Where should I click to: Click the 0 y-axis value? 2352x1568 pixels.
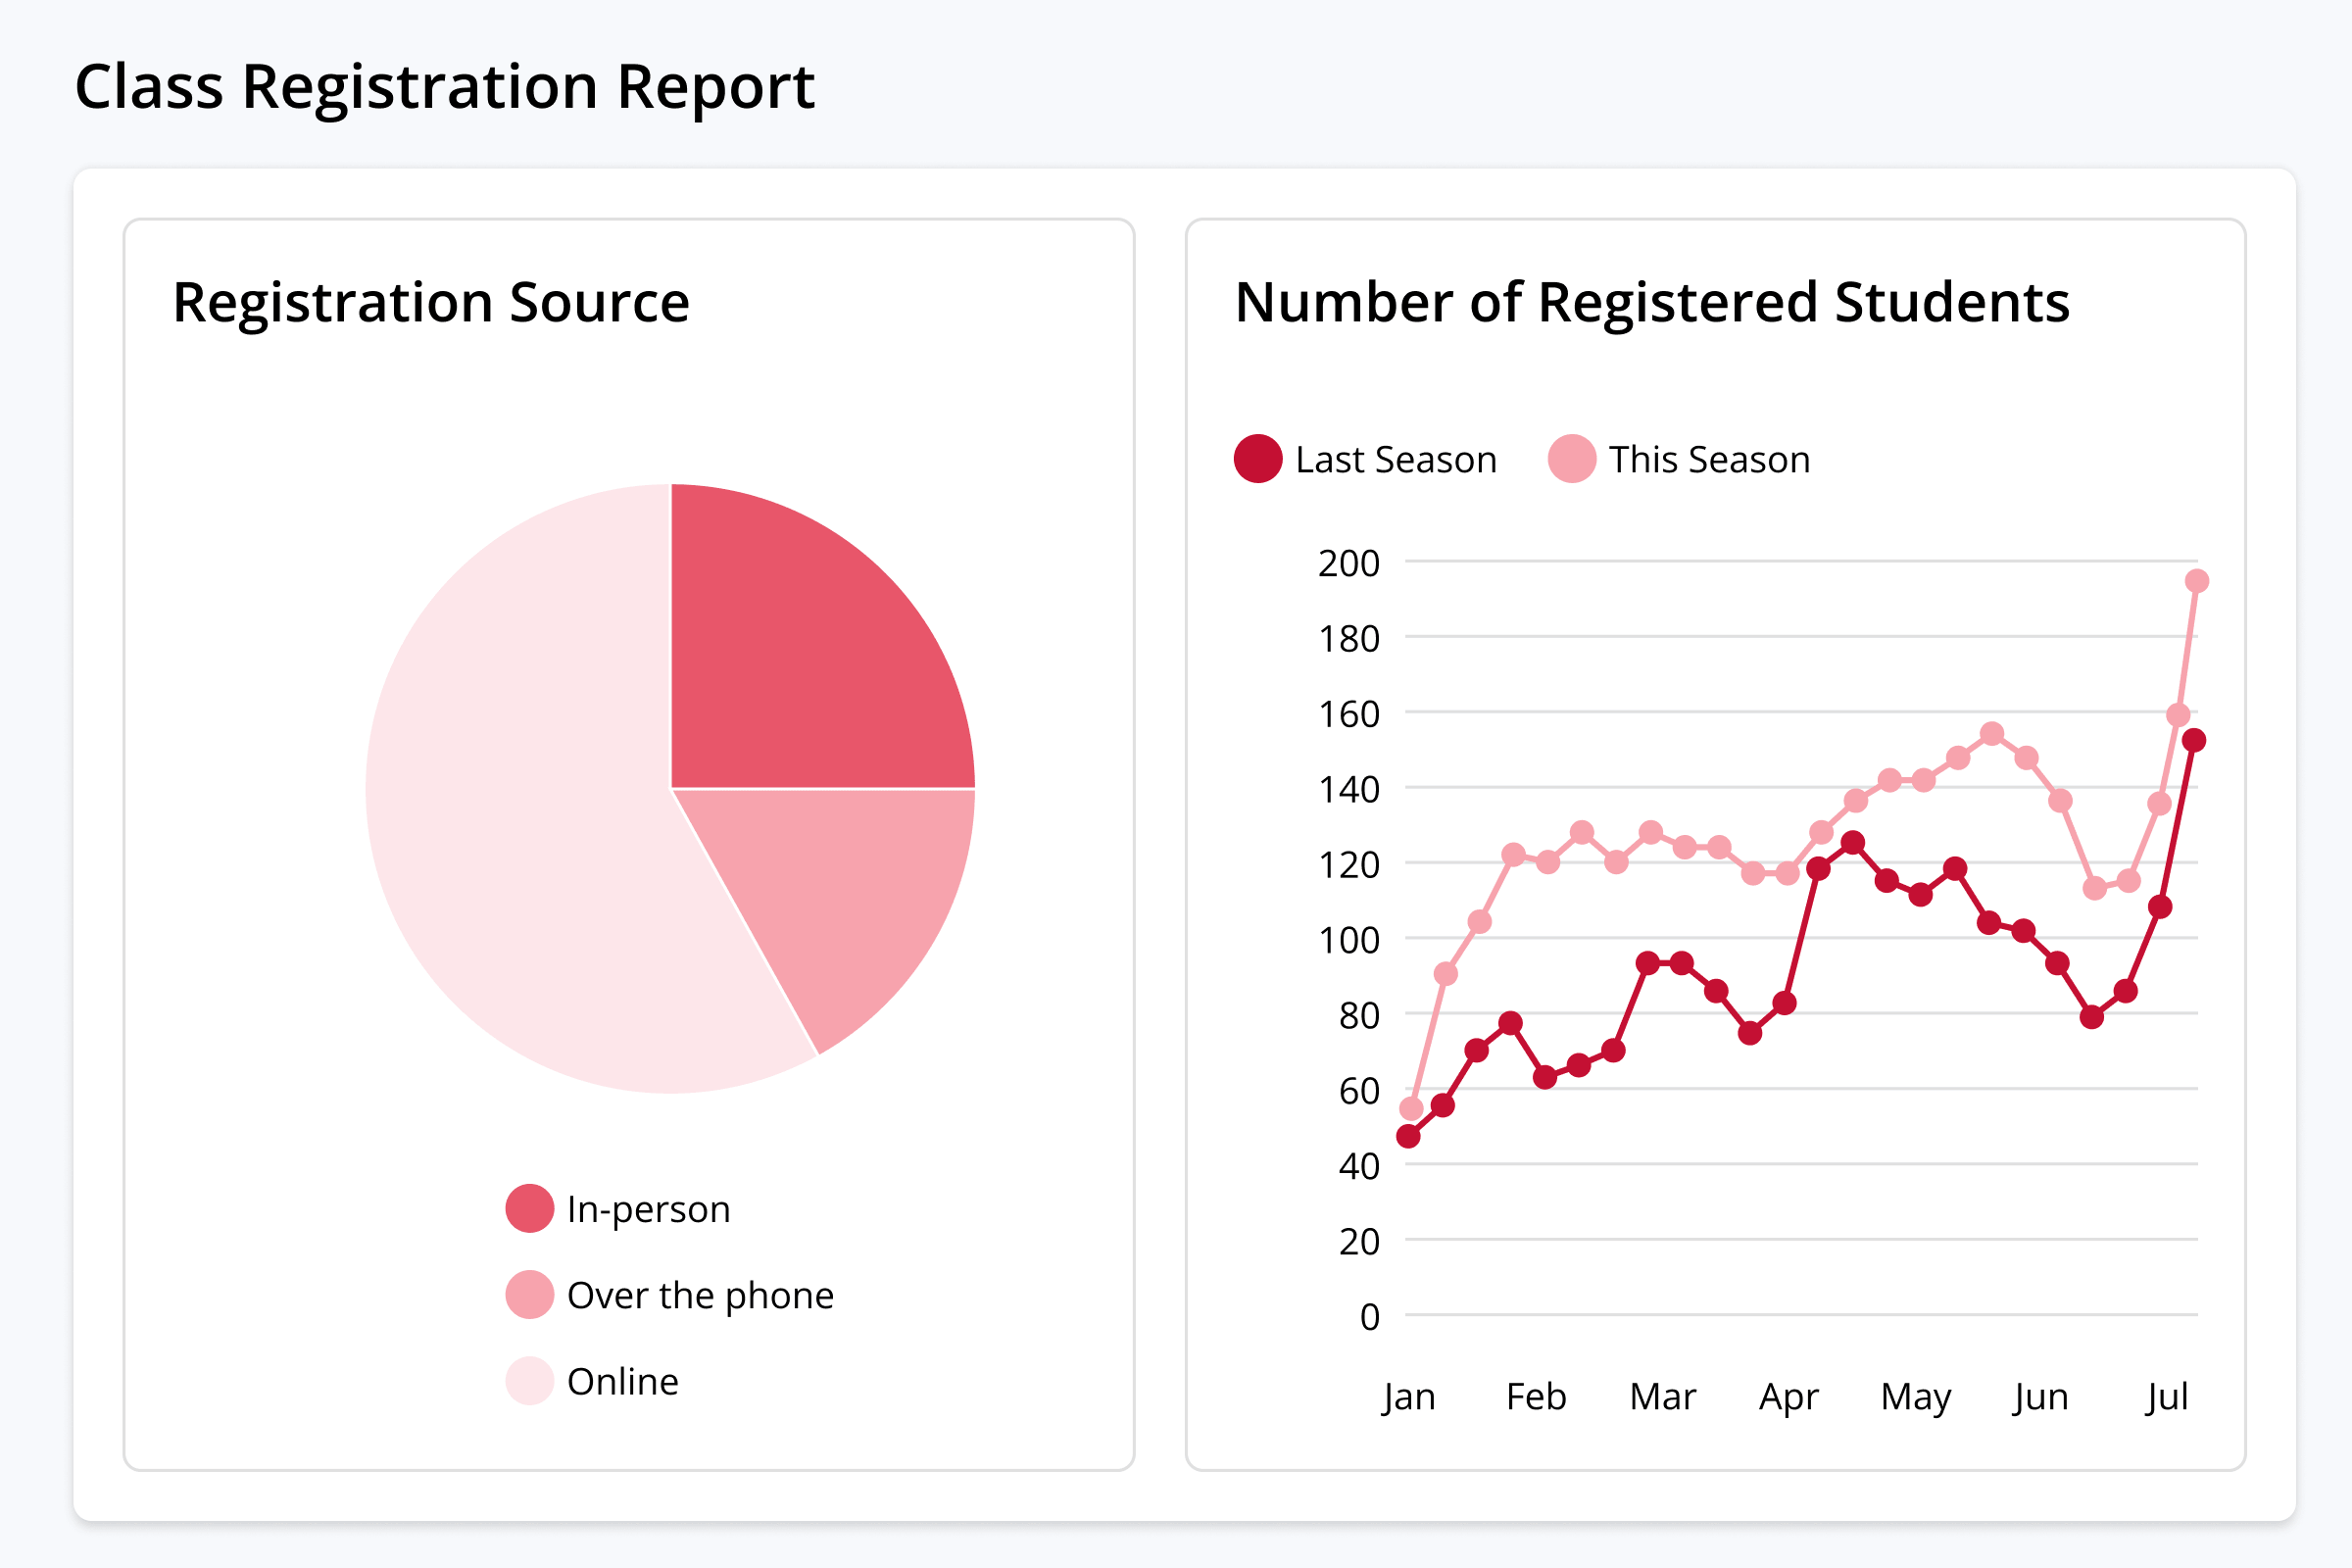(1370, 1318)
